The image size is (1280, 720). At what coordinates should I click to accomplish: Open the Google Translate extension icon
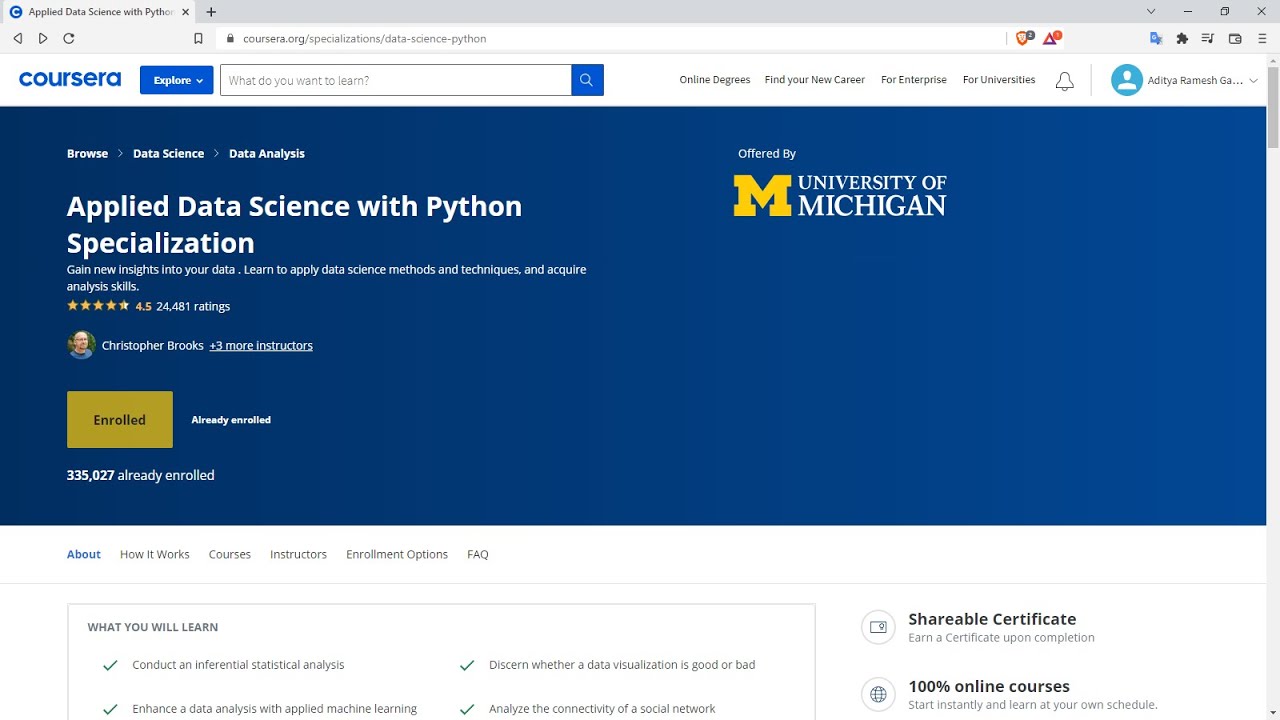[x=1156, y=38]
